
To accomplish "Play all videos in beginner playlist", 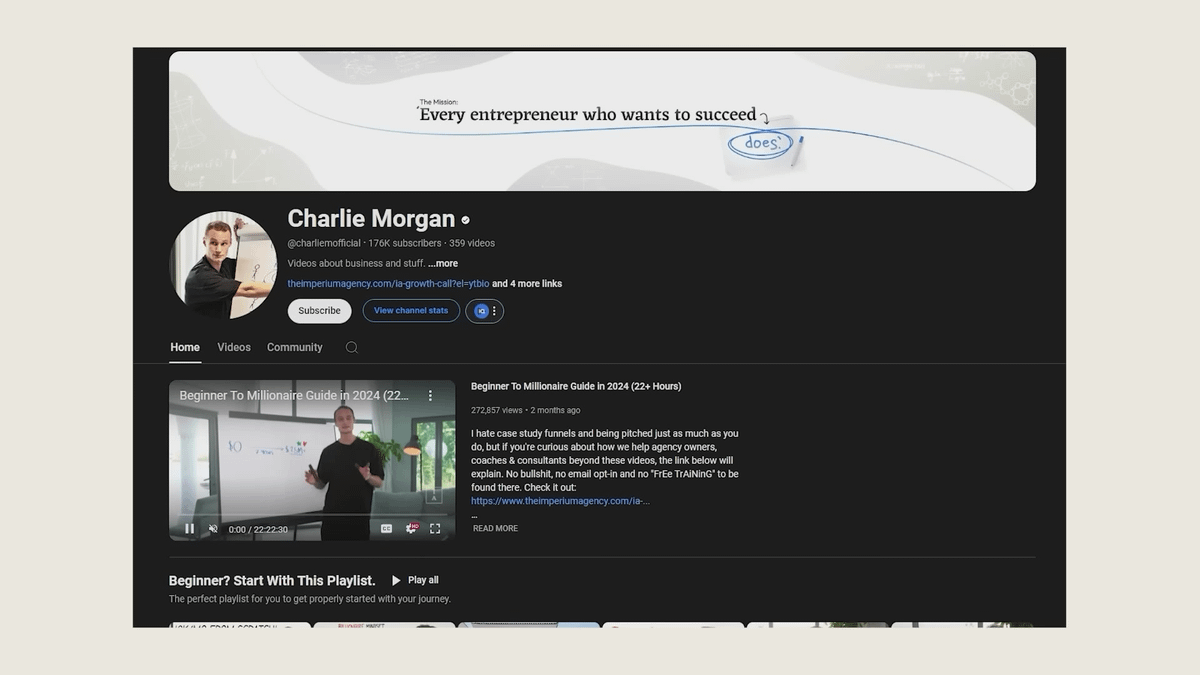I will coord(415,580).
